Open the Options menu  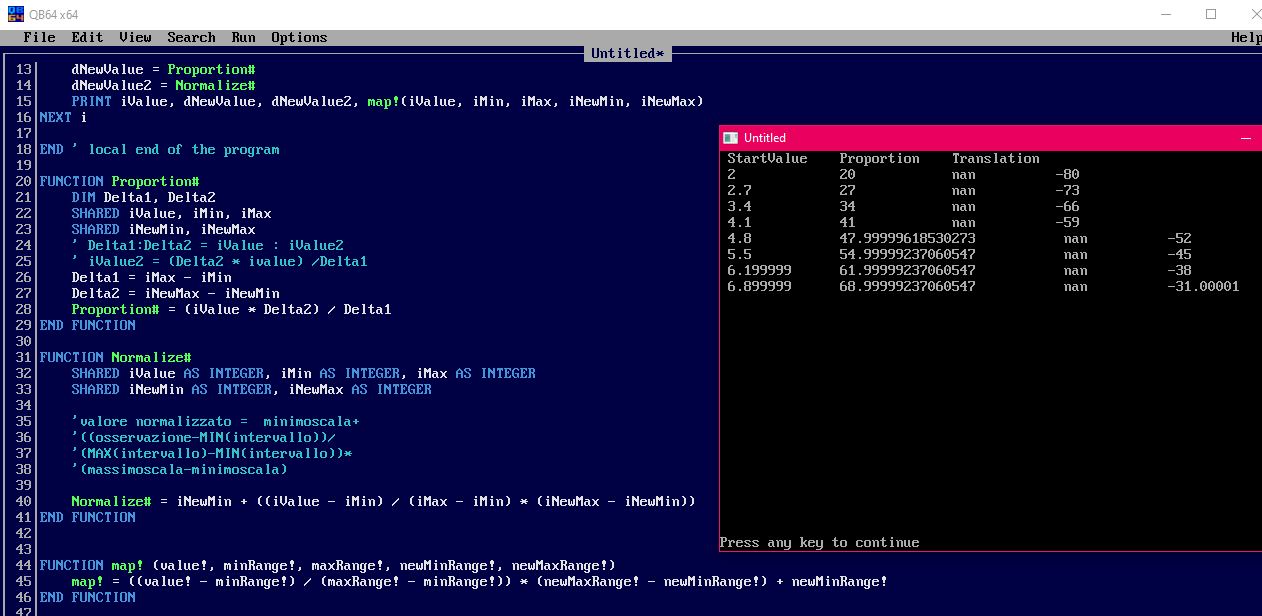(x=299, y=37)
